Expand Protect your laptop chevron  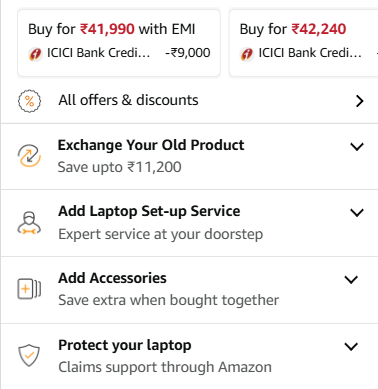(x=351, y=346)
